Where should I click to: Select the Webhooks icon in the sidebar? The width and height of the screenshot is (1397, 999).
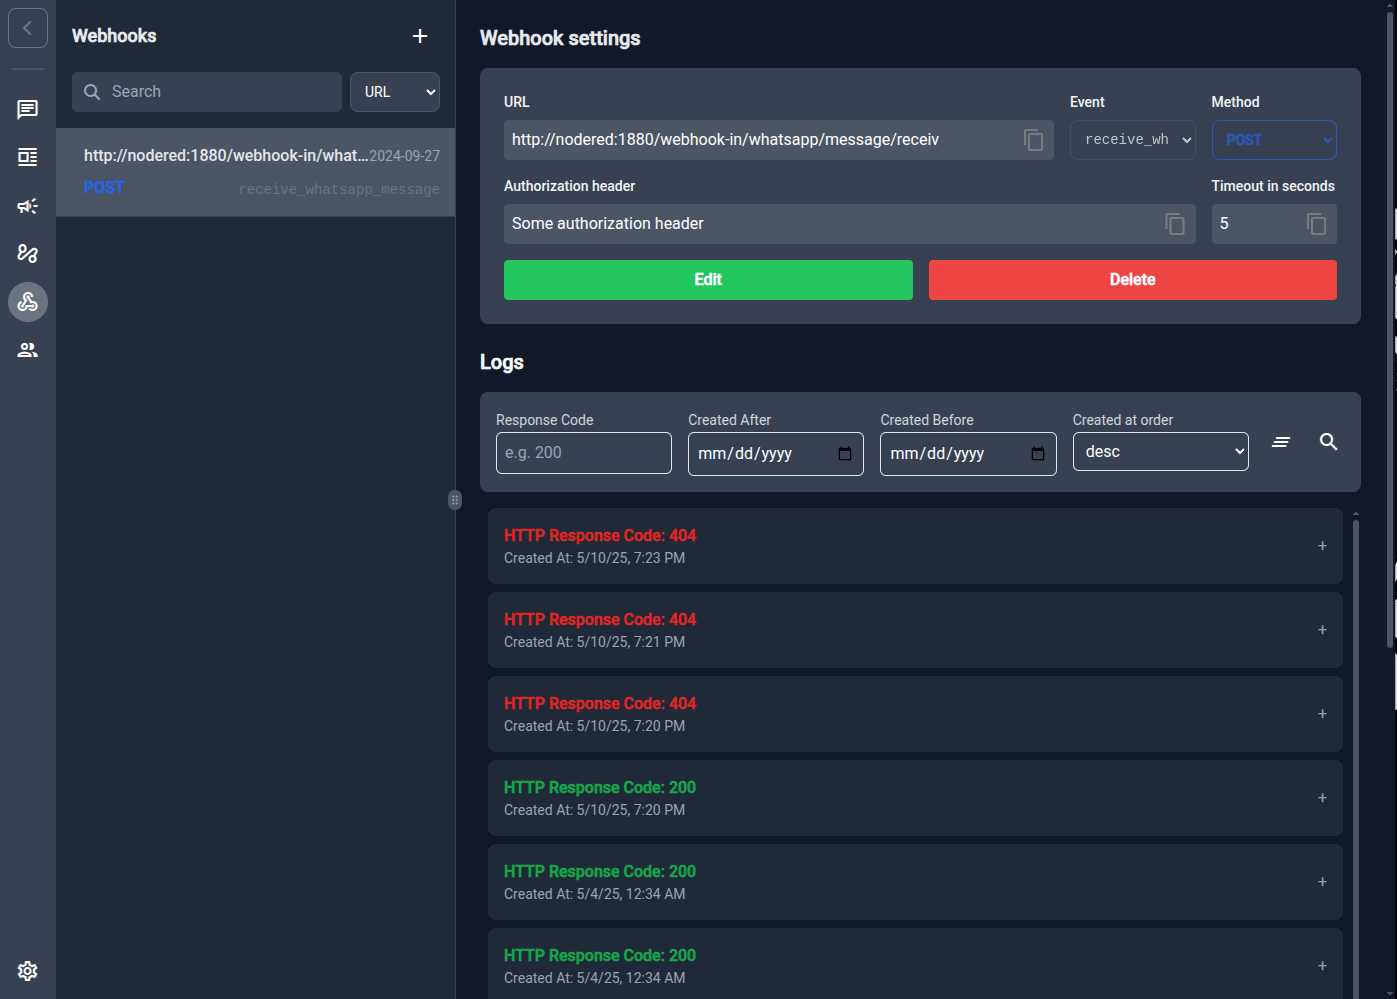(28, 301)
